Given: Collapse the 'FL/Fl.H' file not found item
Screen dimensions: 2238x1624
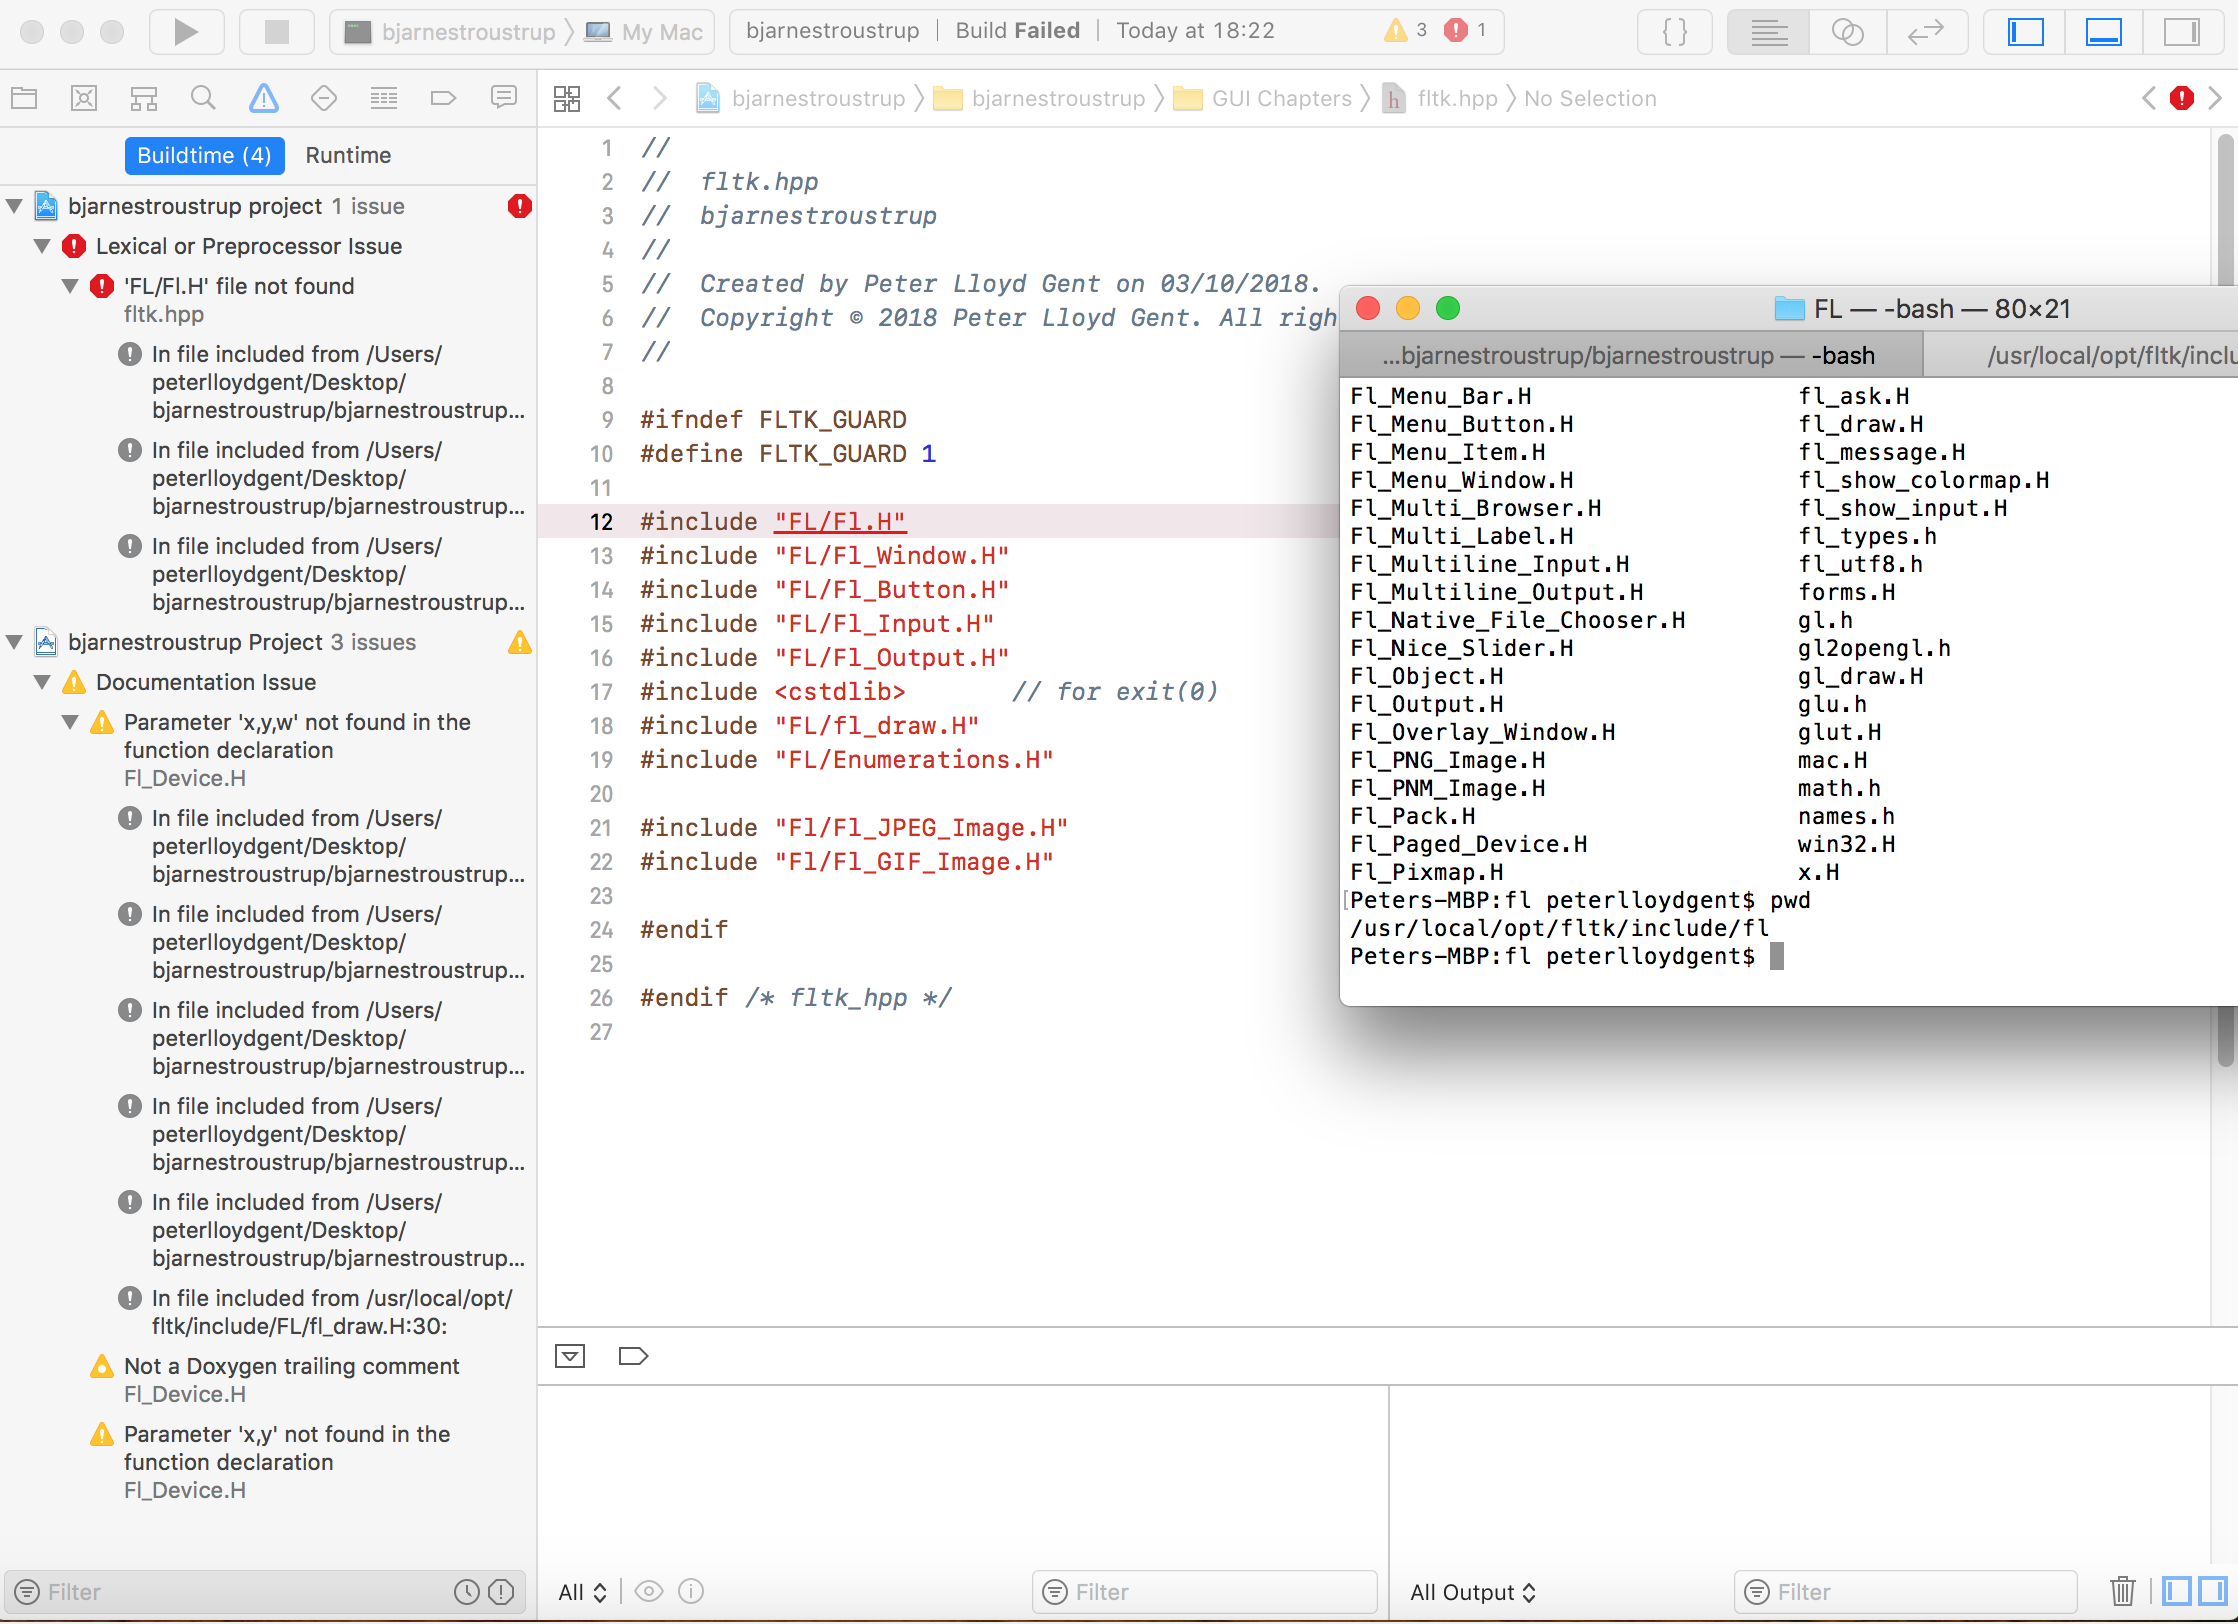Looking at the screenshot, I should click(x=70, y=286).
